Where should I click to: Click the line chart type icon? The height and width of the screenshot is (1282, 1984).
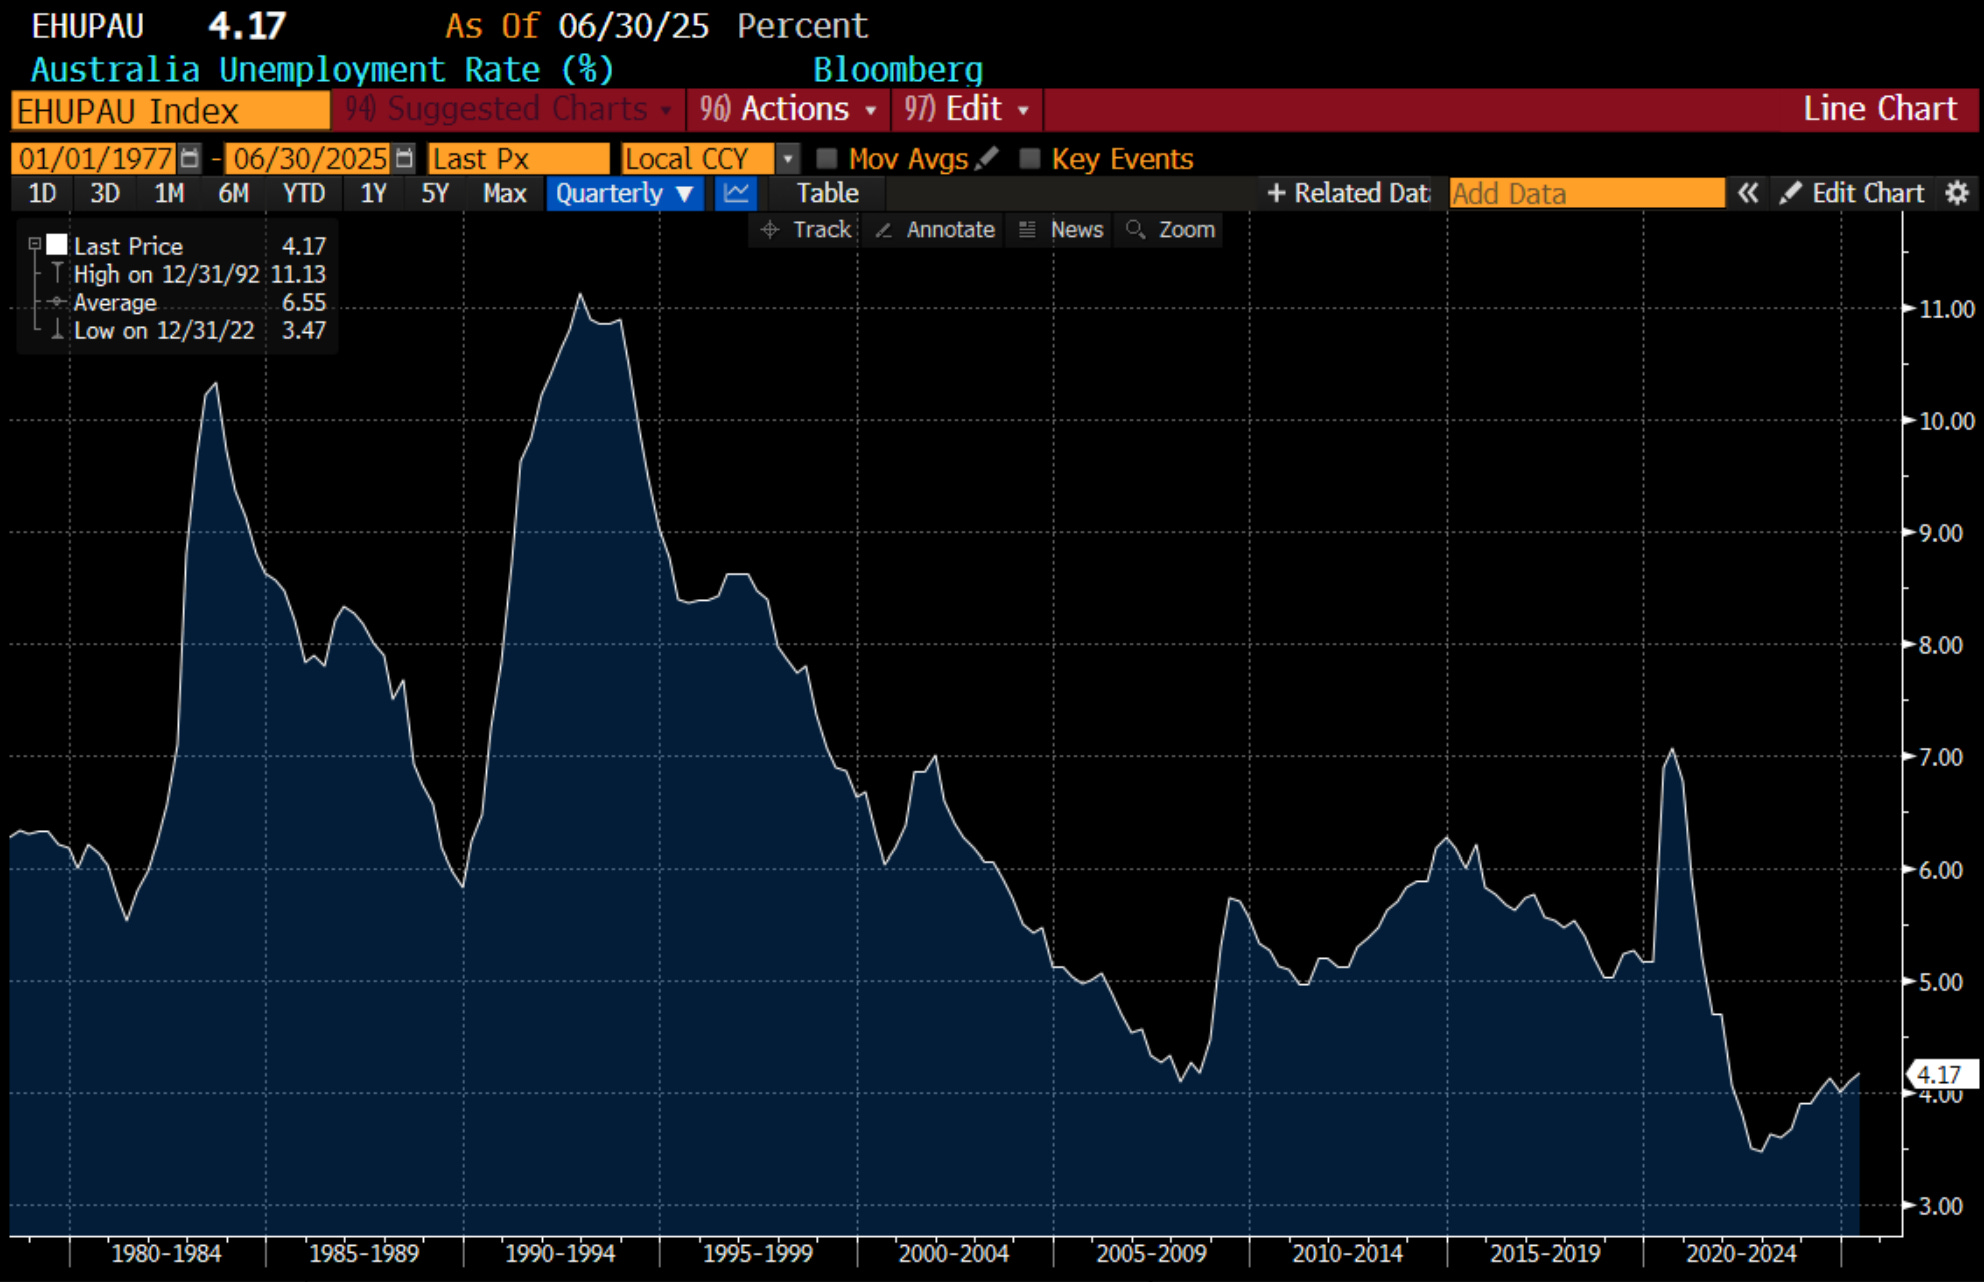[x=736, y=193]
